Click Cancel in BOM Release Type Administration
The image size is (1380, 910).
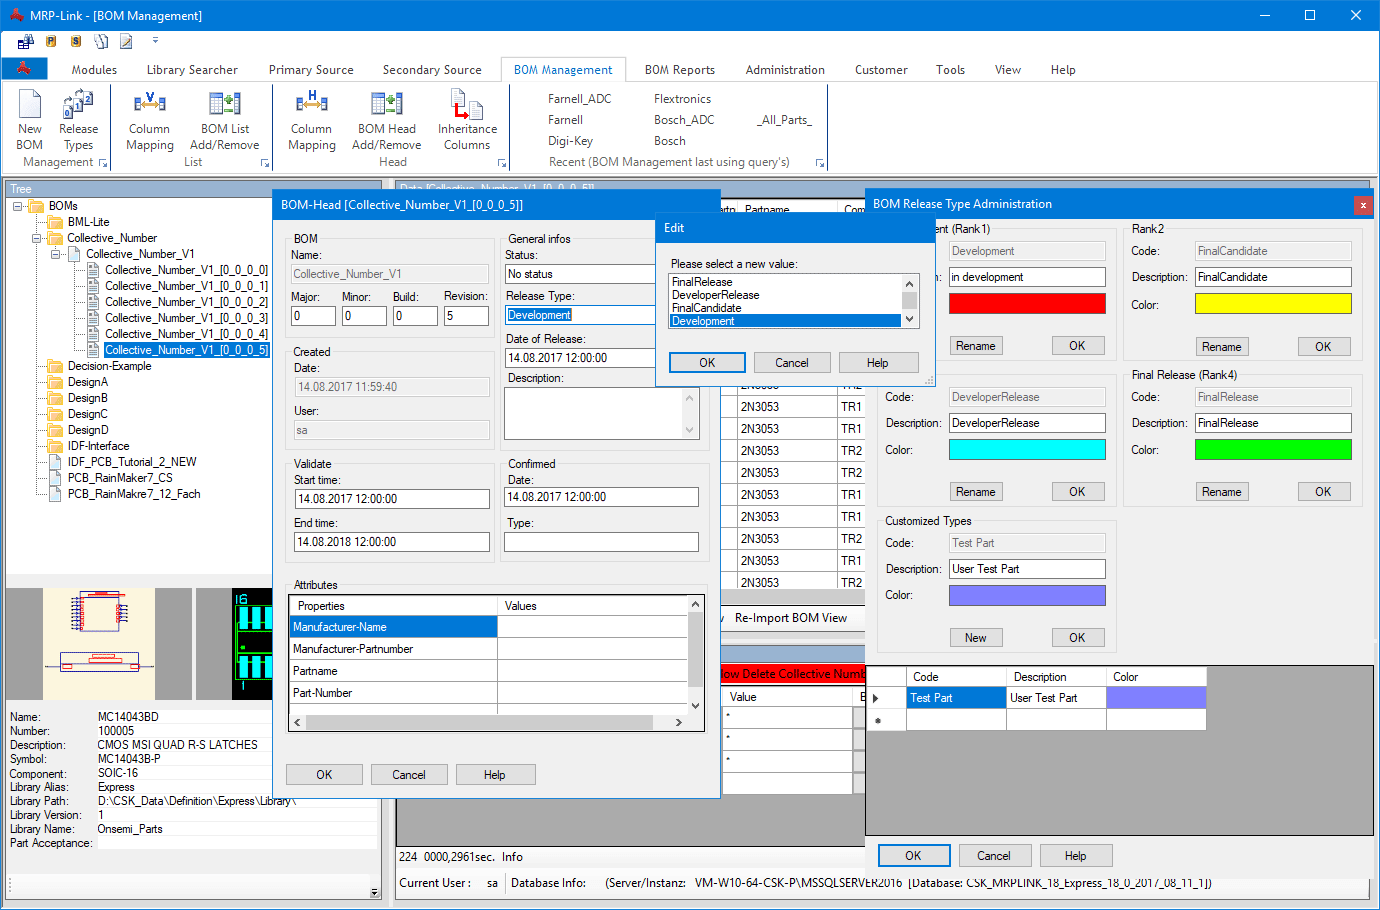point(994,856)
